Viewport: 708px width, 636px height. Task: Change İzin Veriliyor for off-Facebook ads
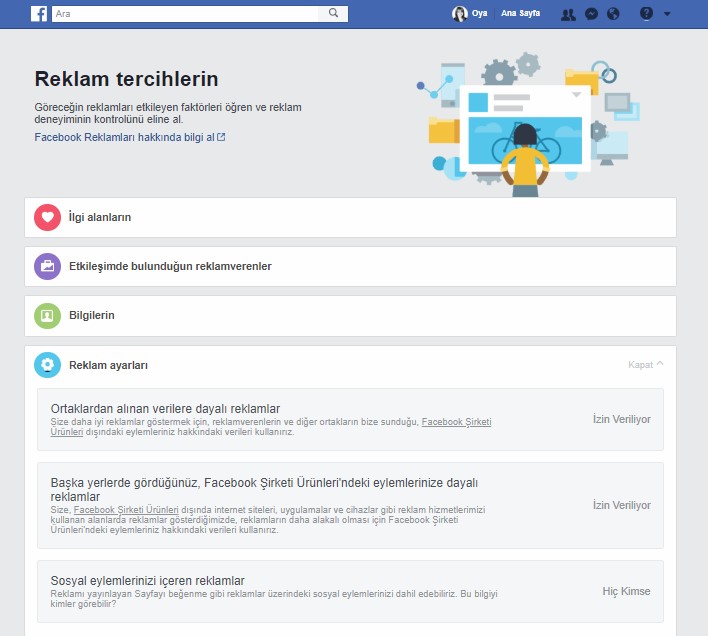pyautogui.click(x=622, y=505)
